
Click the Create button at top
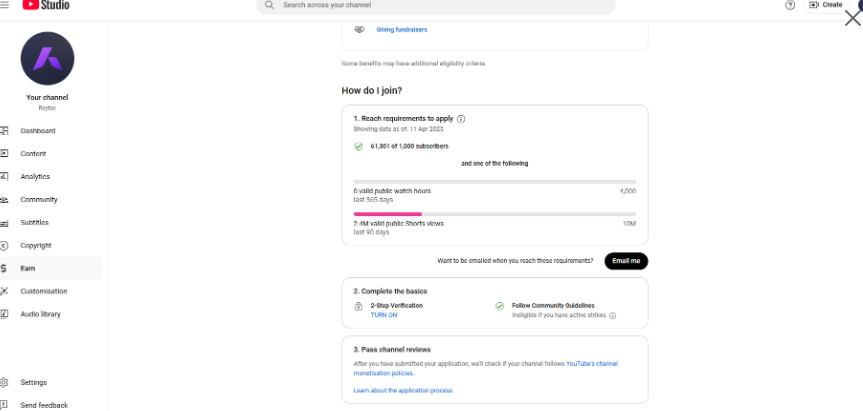click(826, 5)
